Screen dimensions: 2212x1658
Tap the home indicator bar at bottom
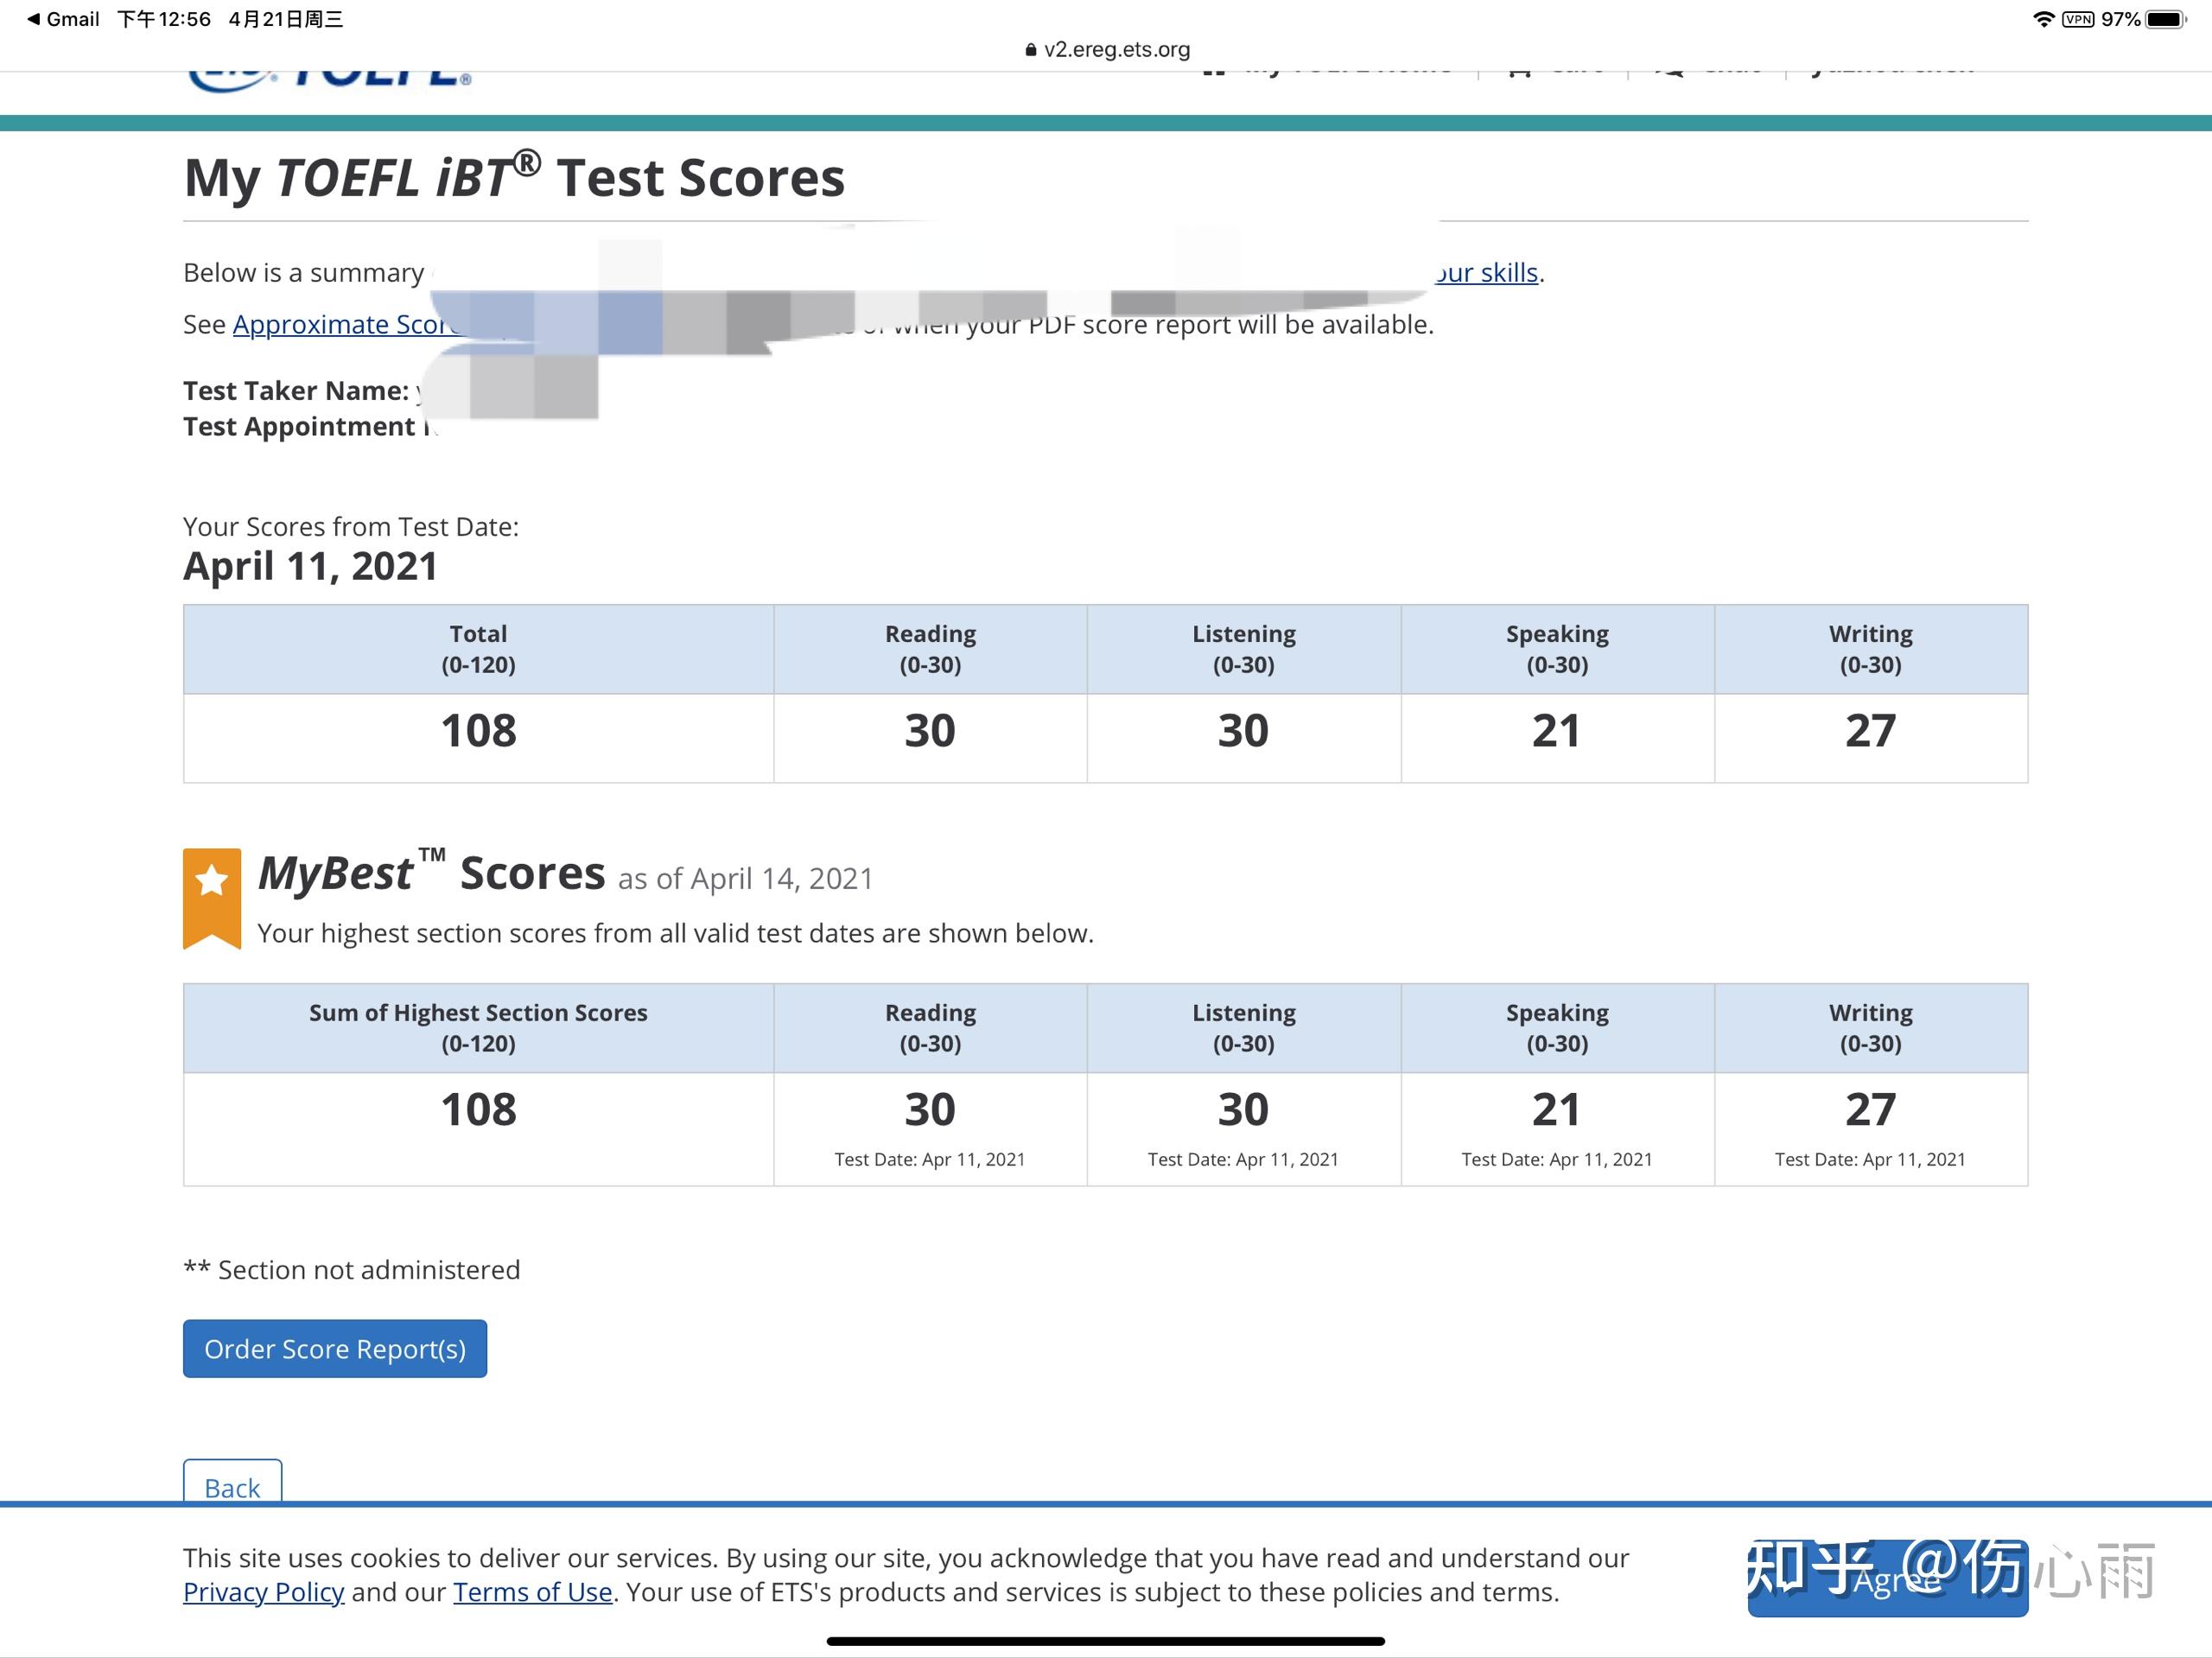tap(1106, 1643)
